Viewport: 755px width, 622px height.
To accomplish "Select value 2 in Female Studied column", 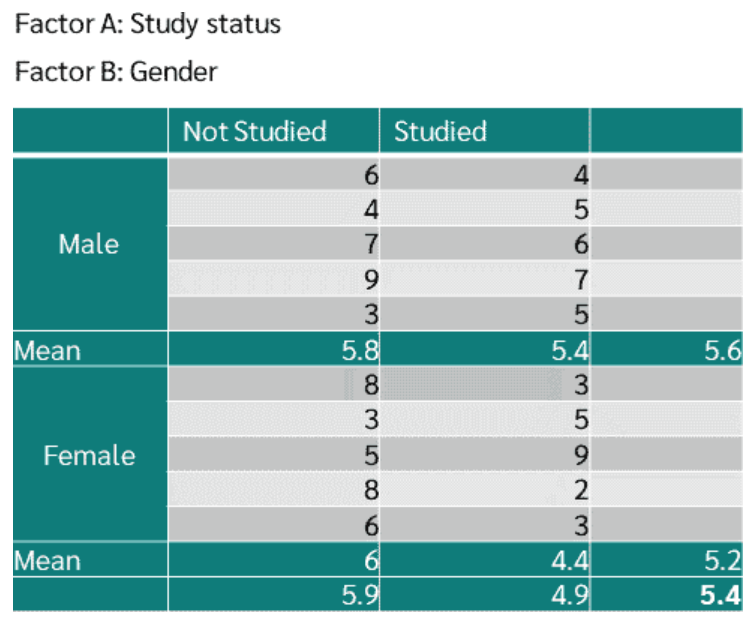I will pyautogui.click(x=581, y=490).
